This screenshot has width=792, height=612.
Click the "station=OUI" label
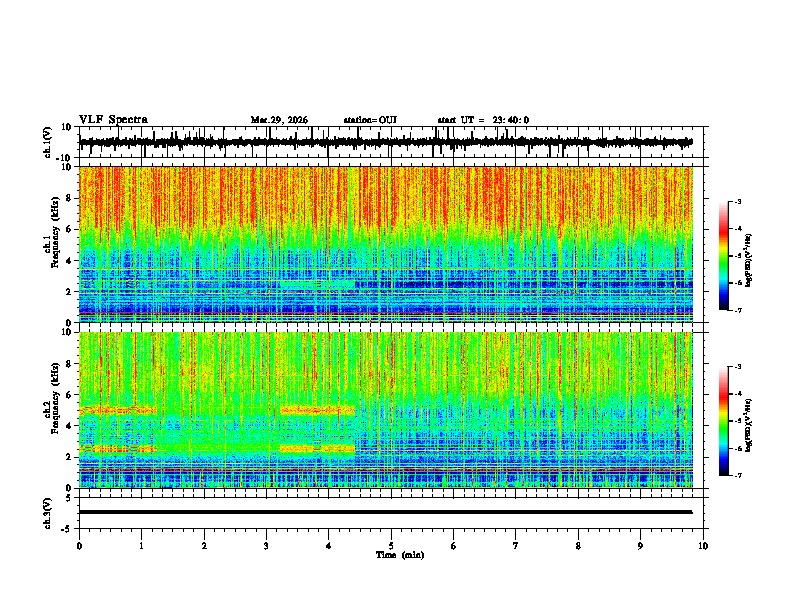(370, 120)
